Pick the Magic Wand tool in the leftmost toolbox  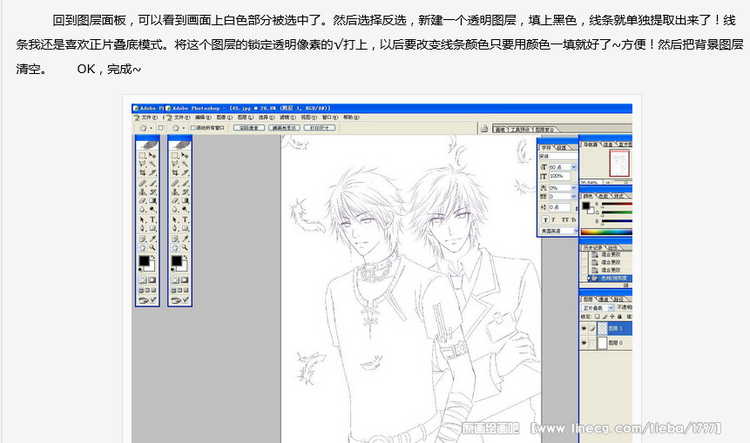(x=153, y=163)
